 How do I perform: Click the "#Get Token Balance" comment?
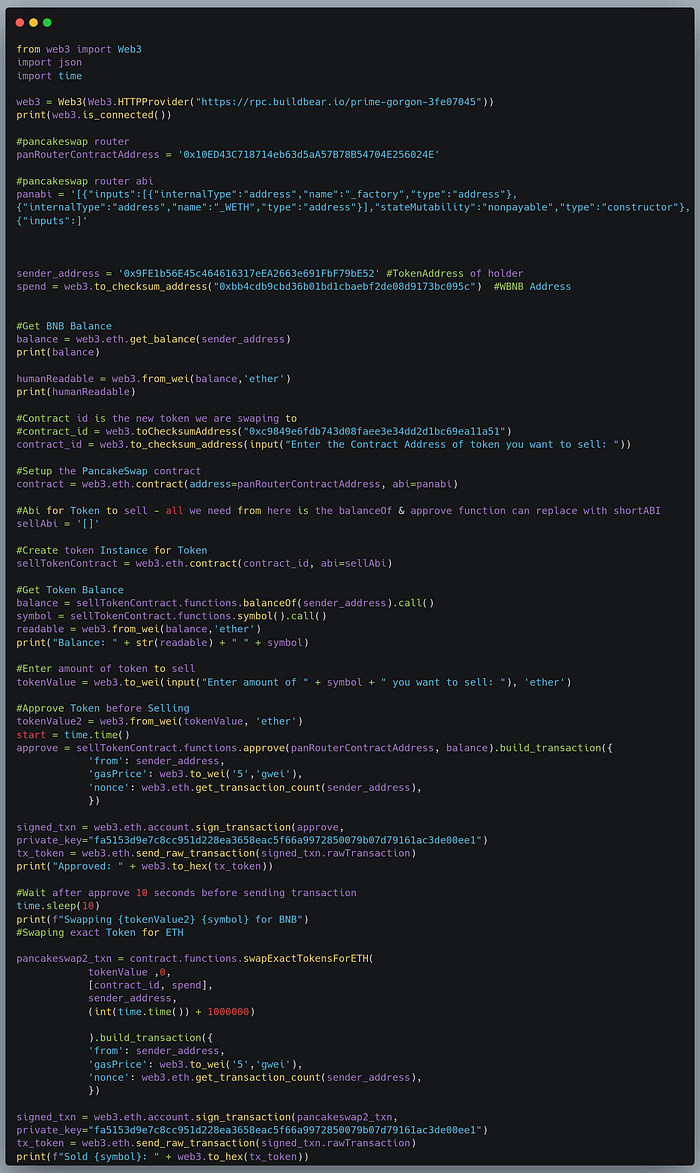pyautogui.click(x=70, y=590)
